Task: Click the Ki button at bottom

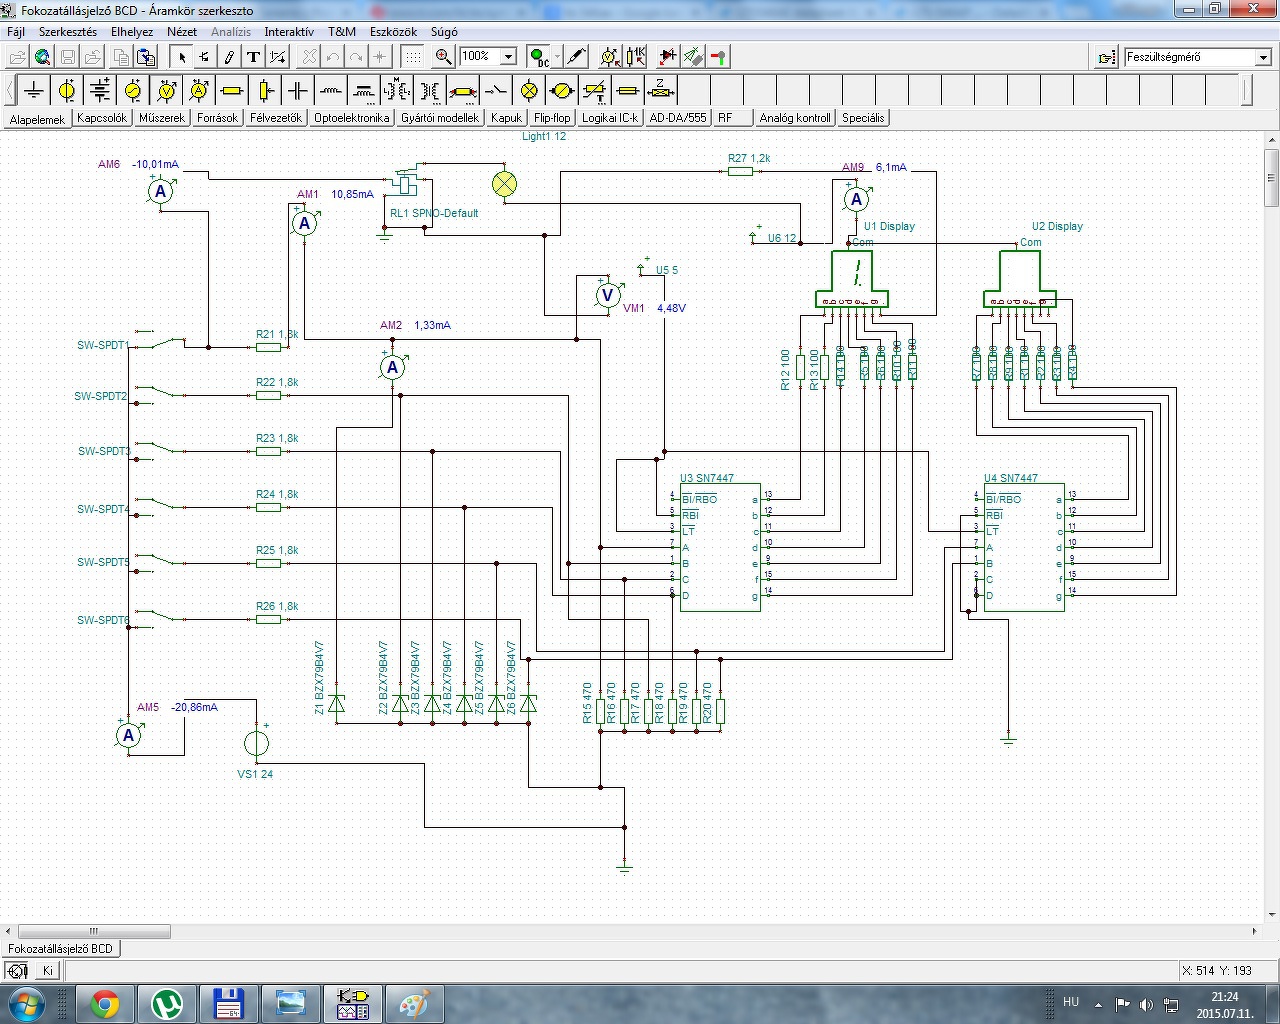Action: (x=47, y=970)
